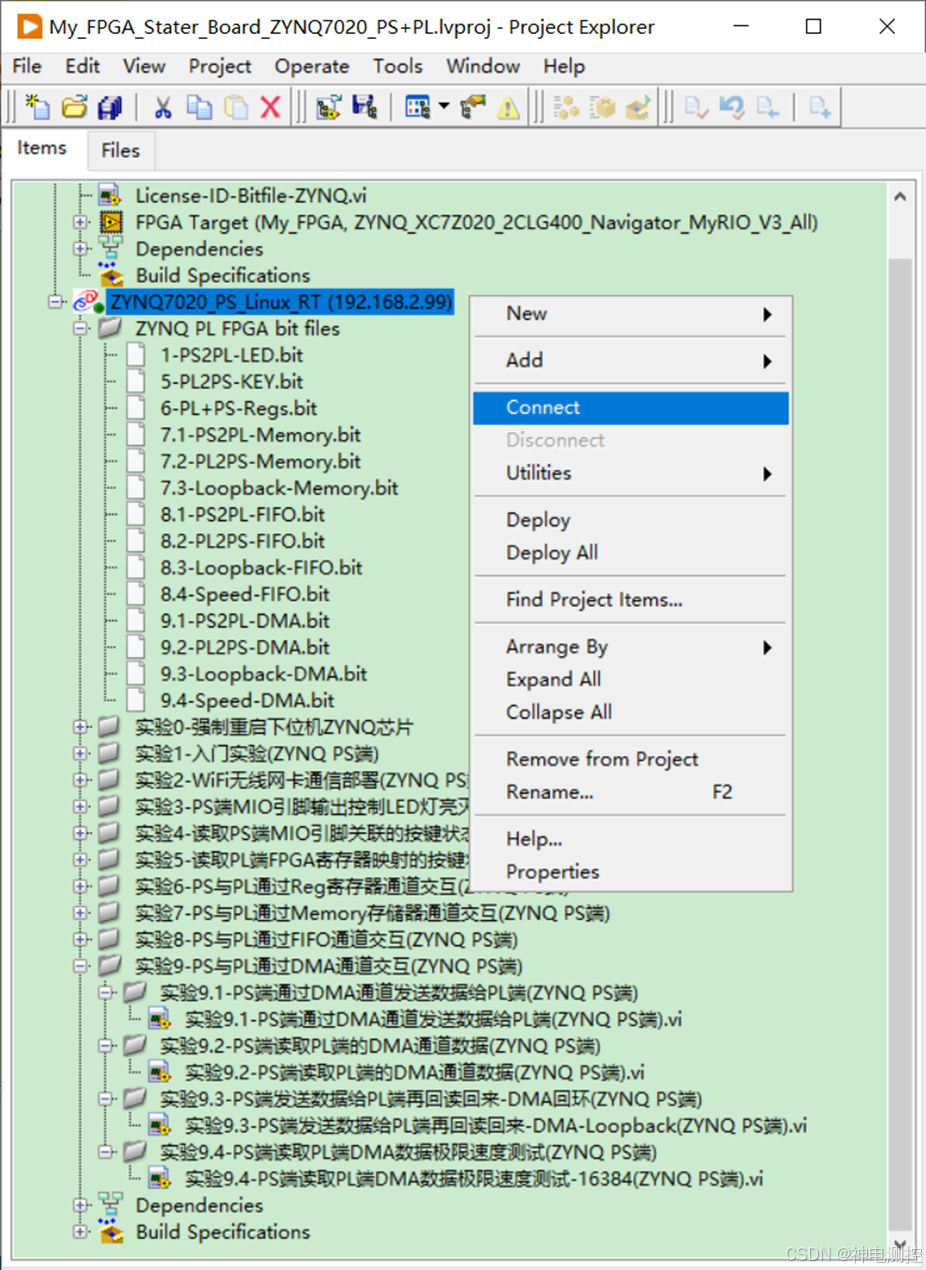This screenshot has height=1270, width=926.
Task: Click the red X Delete toolbar icon
Action: click(270, 107)
